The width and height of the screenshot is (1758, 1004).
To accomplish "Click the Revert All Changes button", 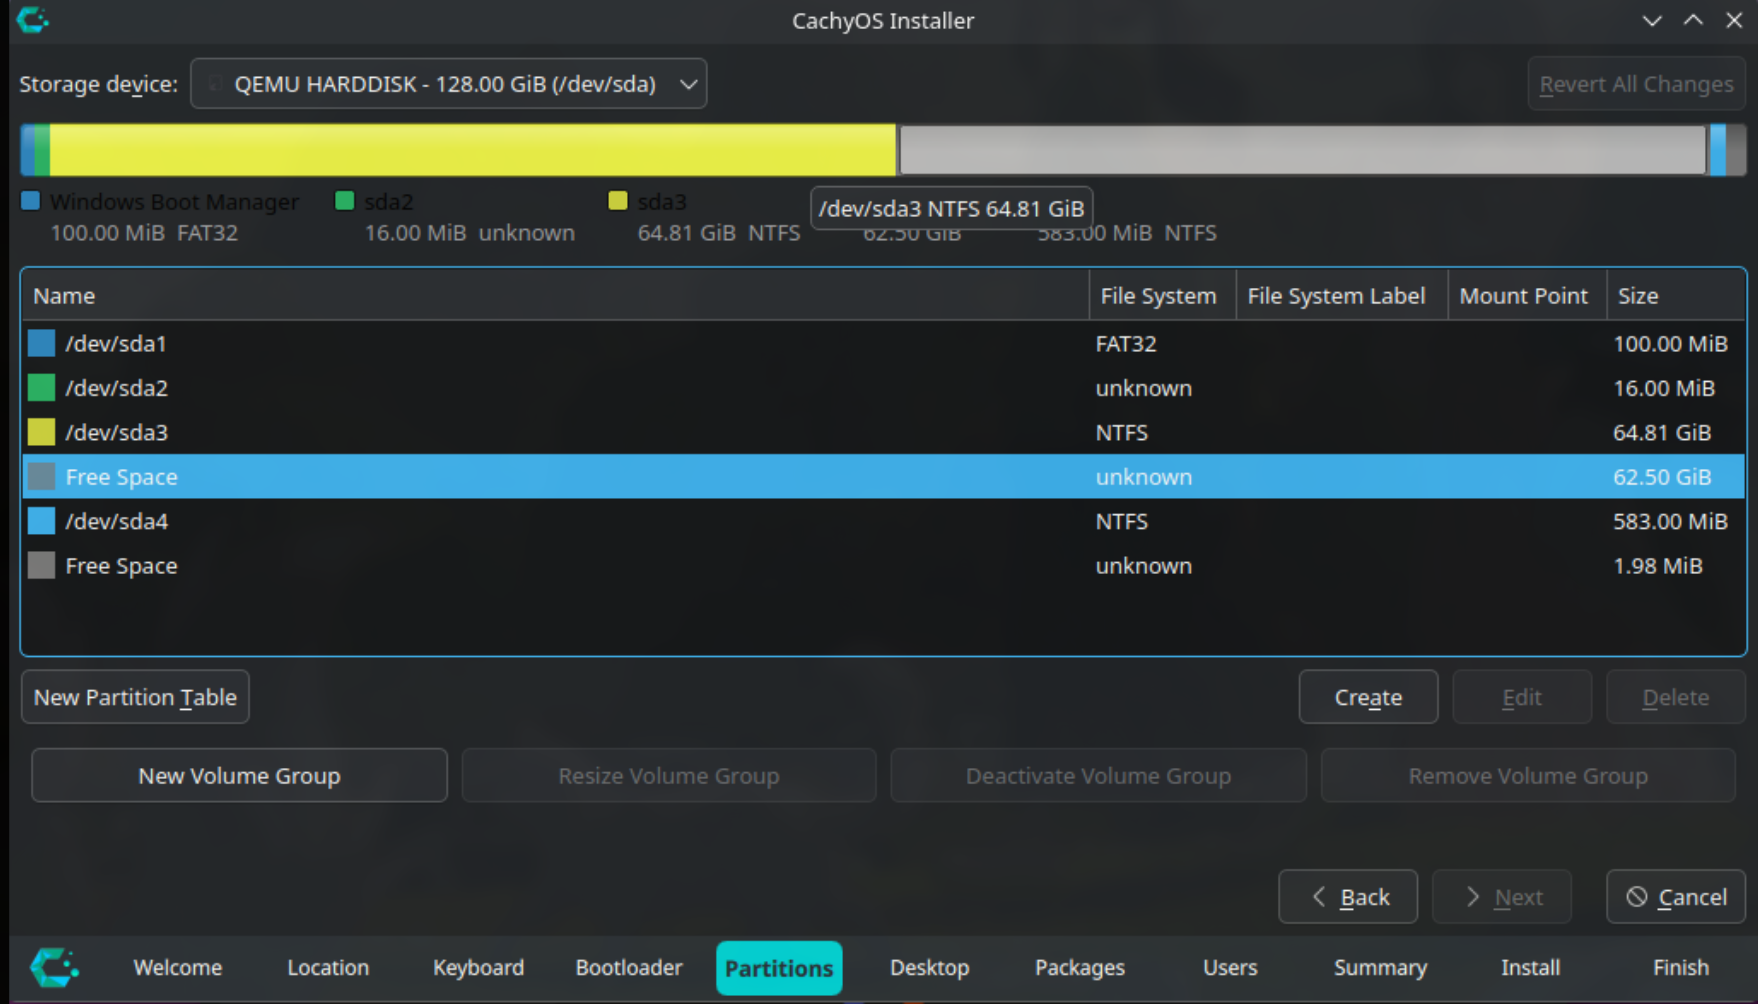I will pos(1636,84).
